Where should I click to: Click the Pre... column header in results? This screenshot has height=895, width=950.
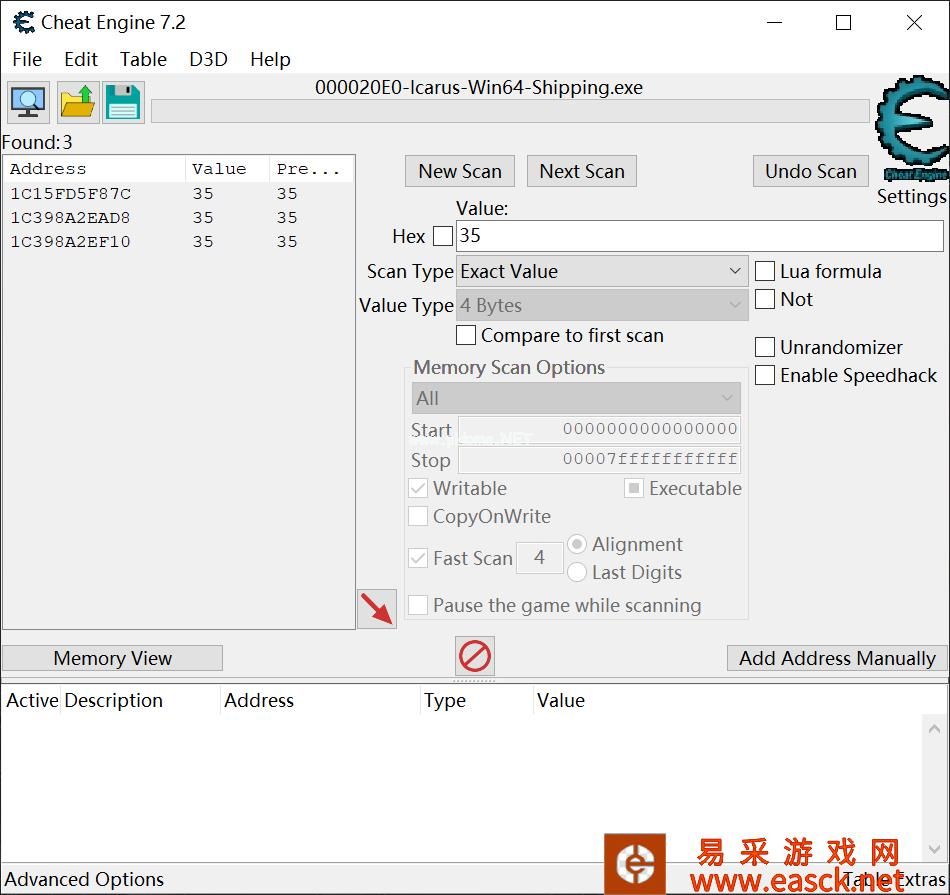(311, 169)
